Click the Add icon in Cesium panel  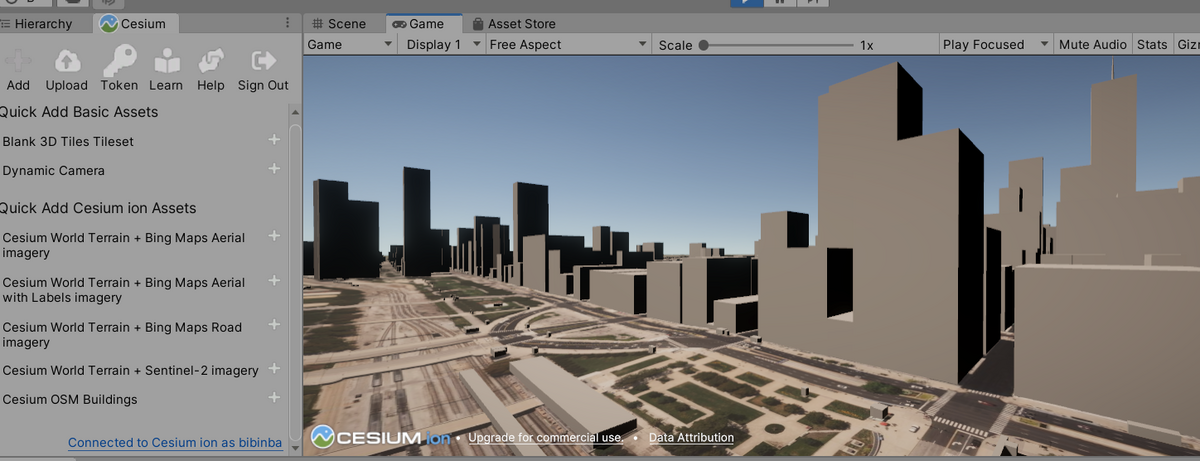(18, 62)
